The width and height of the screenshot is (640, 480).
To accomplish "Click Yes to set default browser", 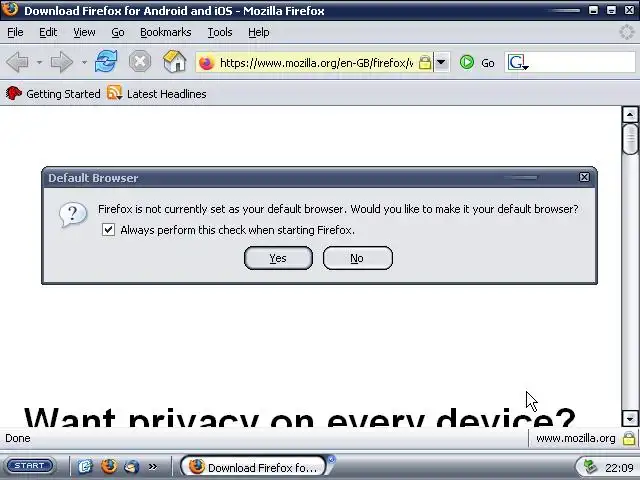I will 278,258.
